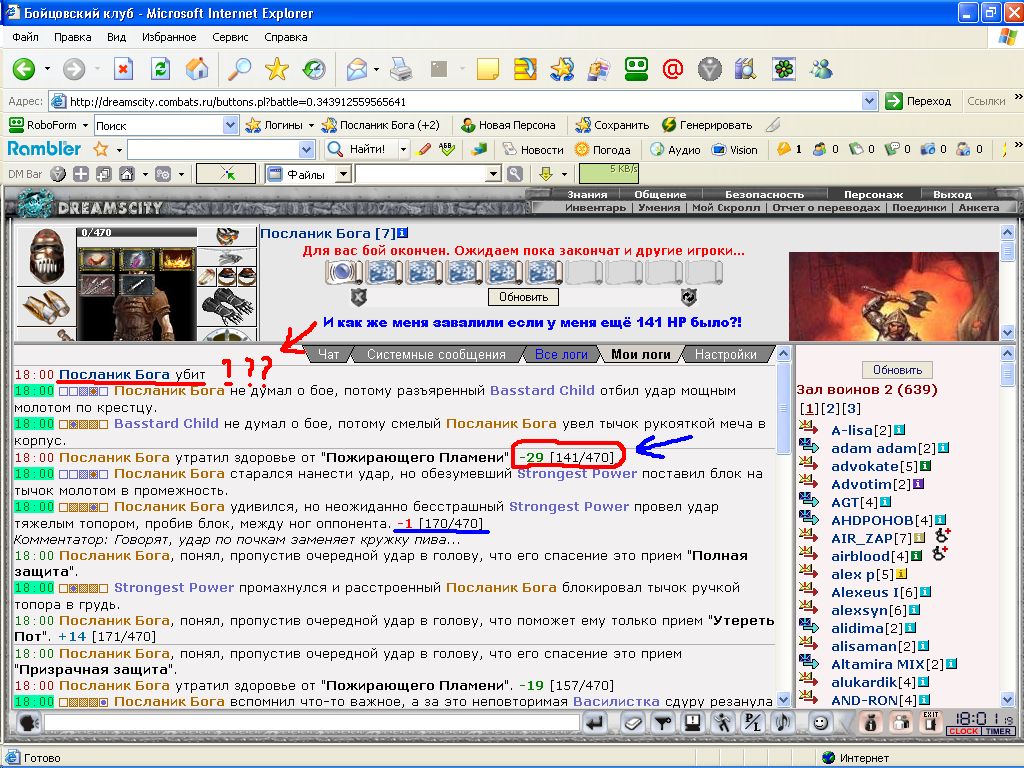This screenshot has height=768, width=1024.
Task: Click the Обновить button under techniques
Action: (x=523, y=297)
